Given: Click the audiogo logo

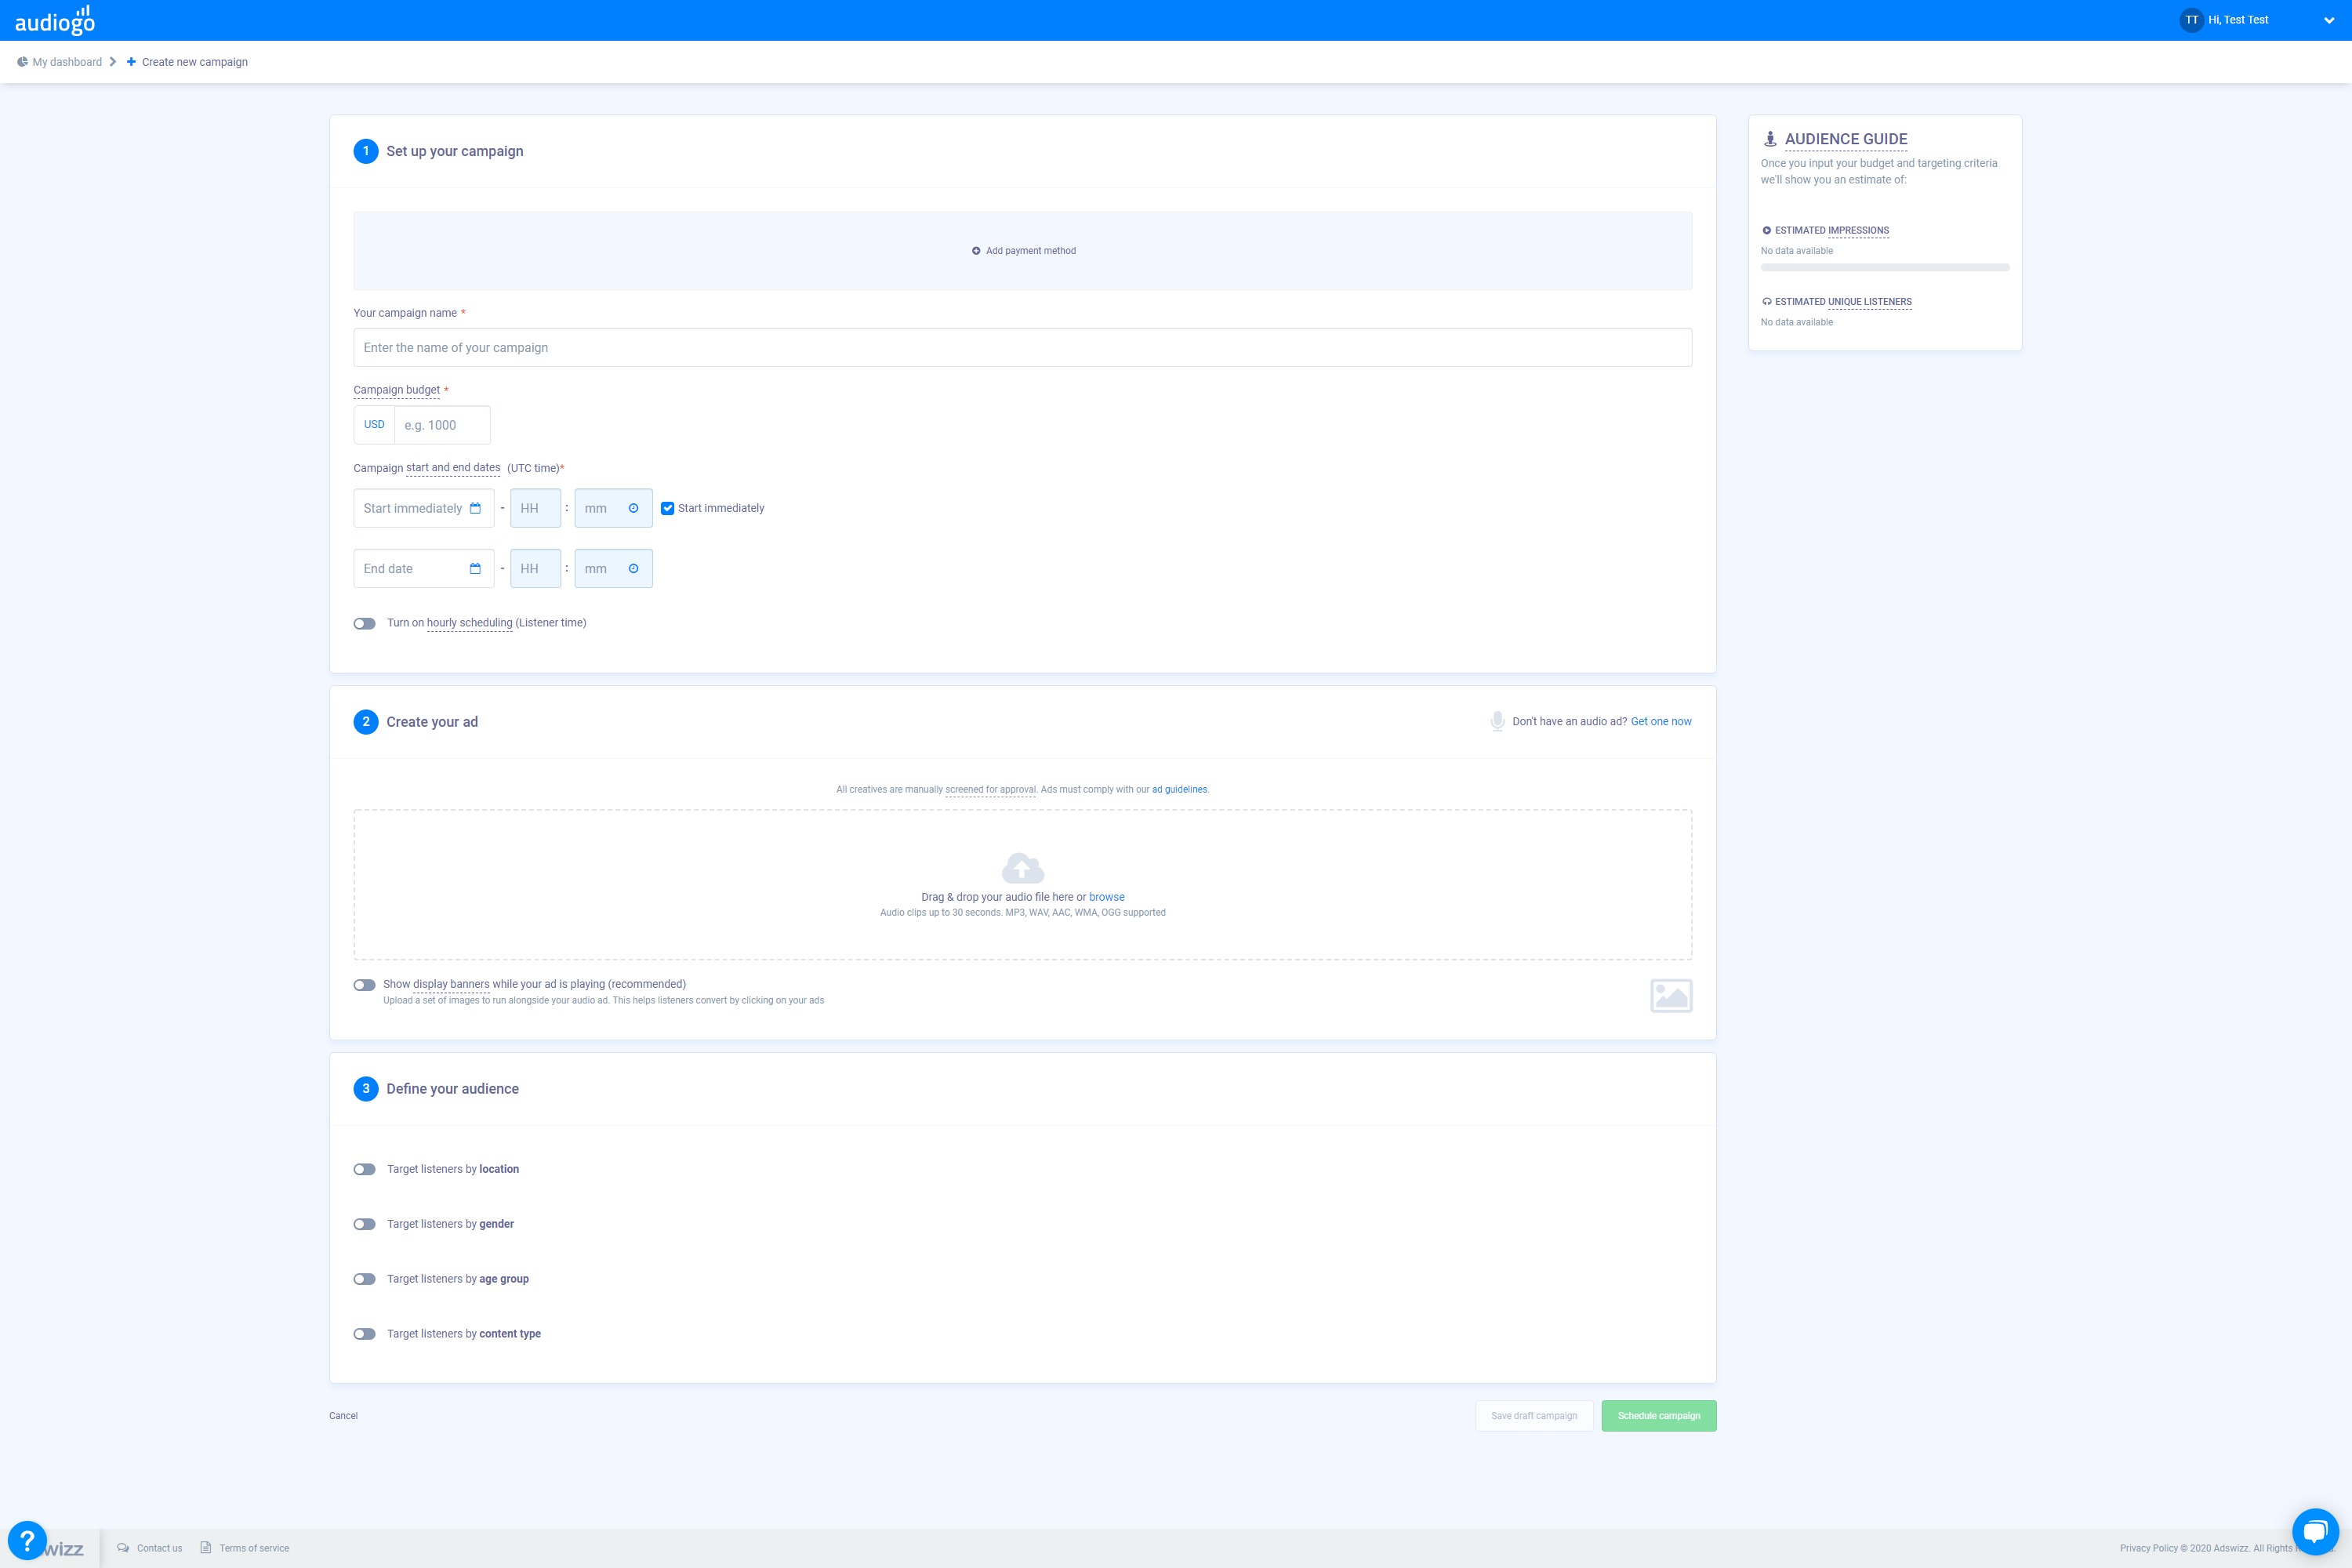Looking at the screenshot, I should [55, 20].
